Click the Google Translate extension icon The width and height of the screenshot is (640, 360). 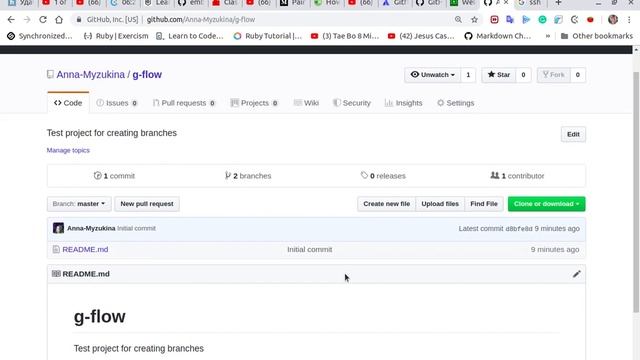[510, 20]
